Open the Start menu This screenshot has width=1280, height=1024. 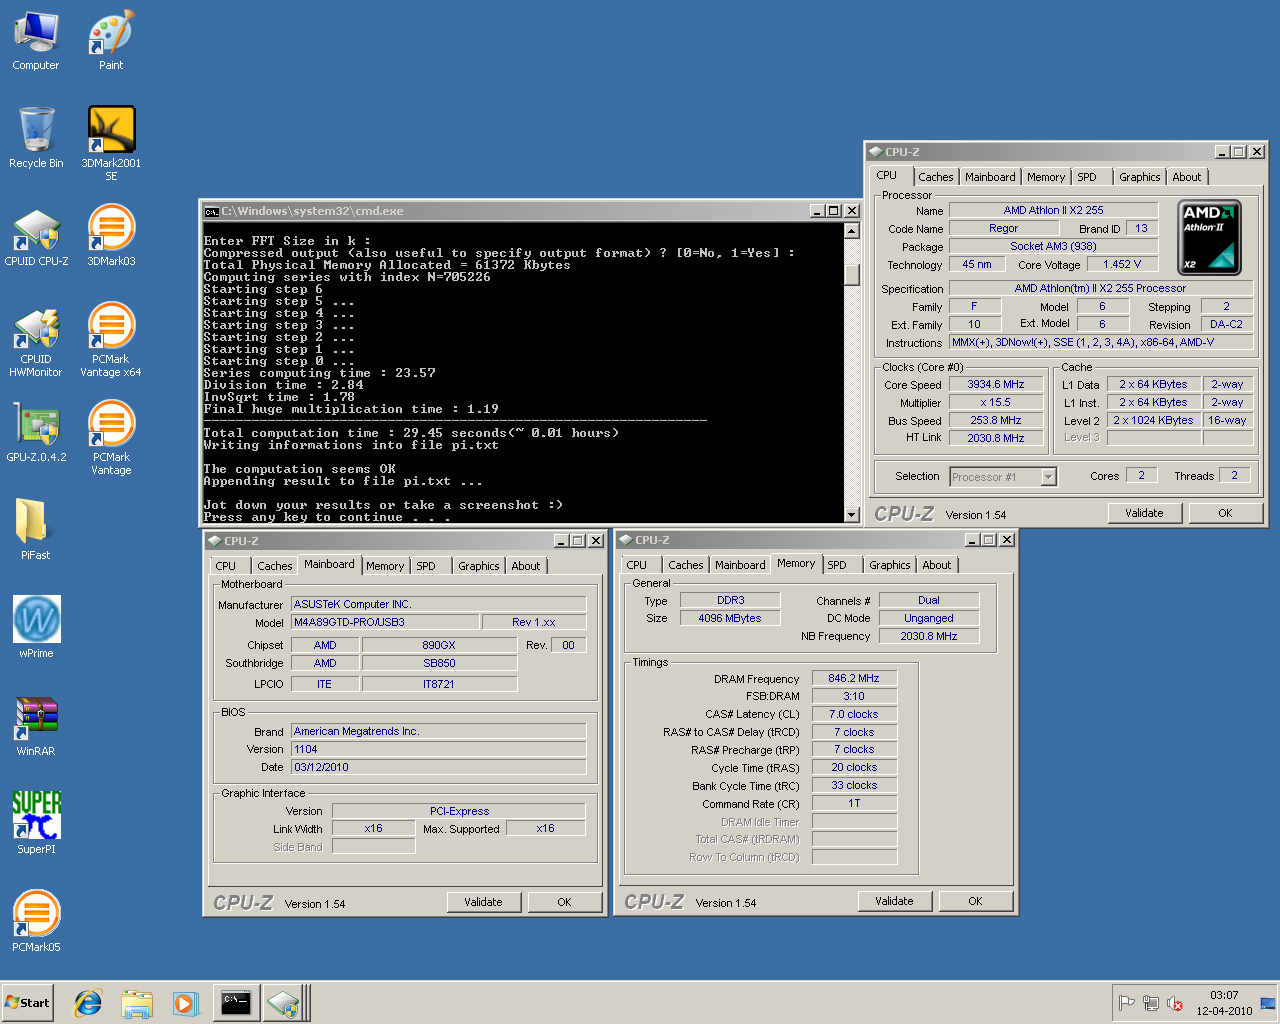pyautogui.click(x=27, y=1003)
